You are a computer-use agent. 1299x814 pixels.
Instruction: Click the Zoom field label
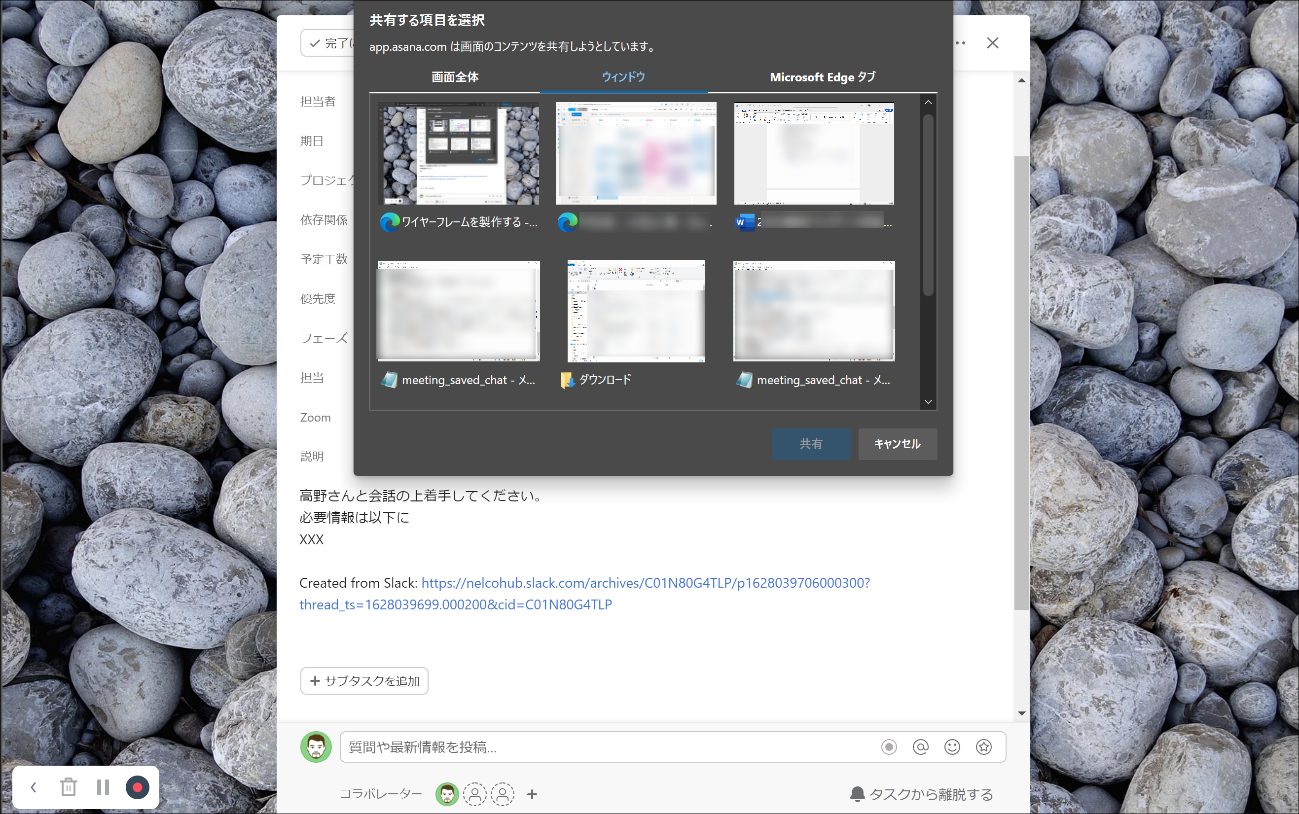tap(315, 417)
